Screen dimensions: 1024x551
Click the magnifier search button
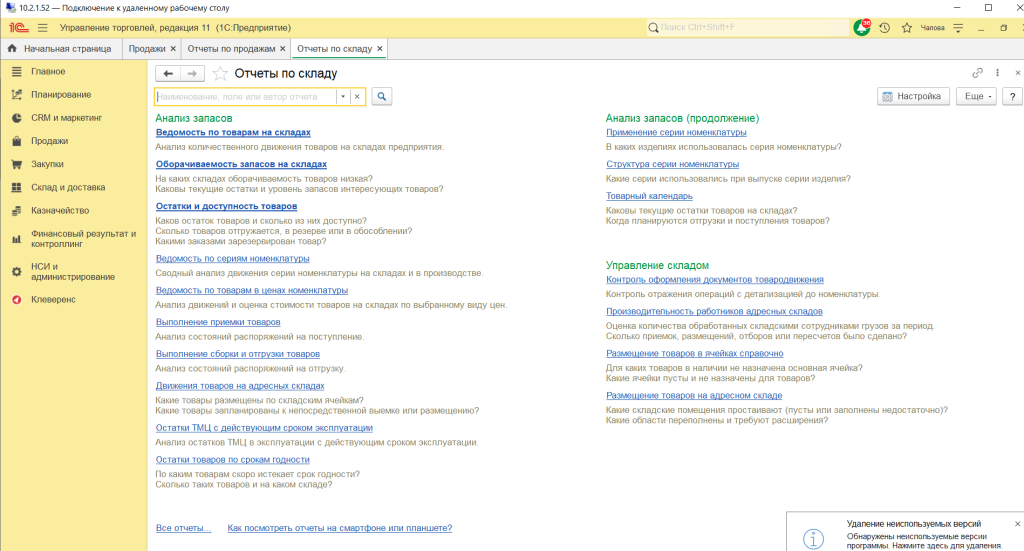point(382,97)
